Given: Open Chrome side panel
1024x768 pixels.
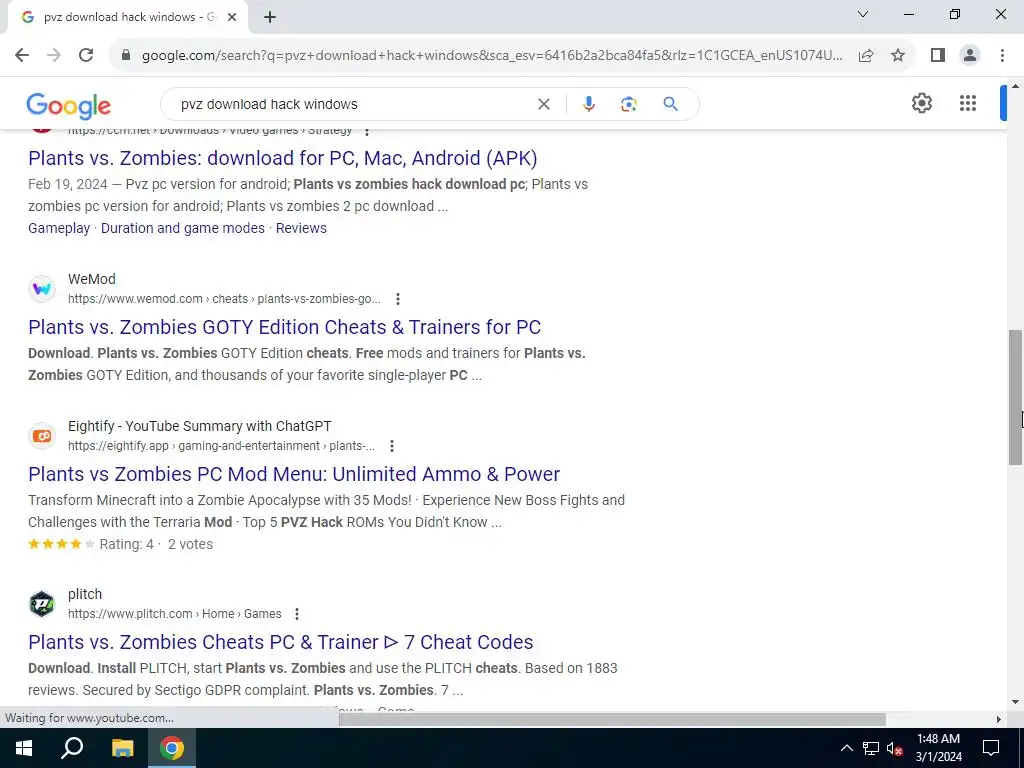Looking at the screenshot, I should click(938, 56).
